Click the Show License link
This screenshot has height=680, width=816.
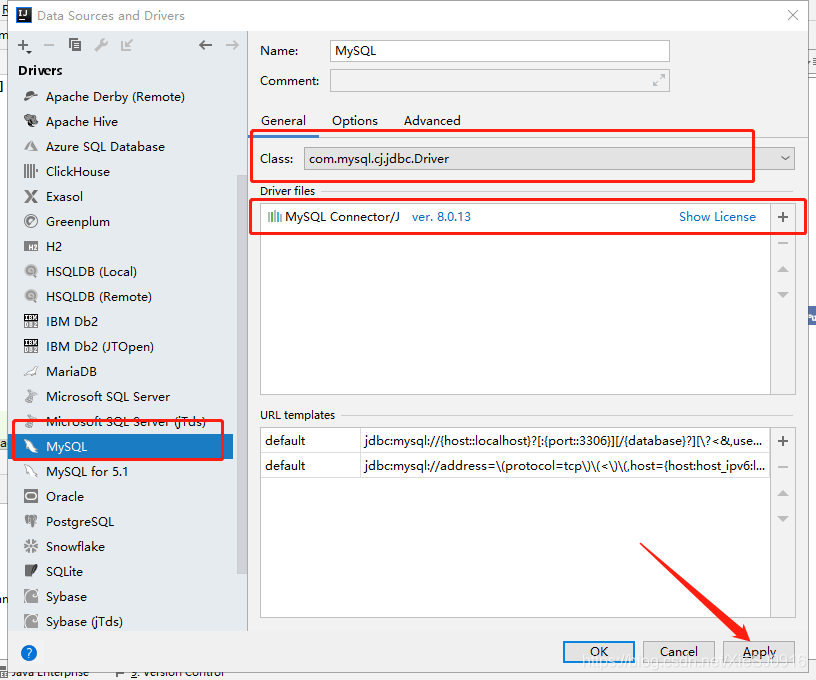point(717,217)
